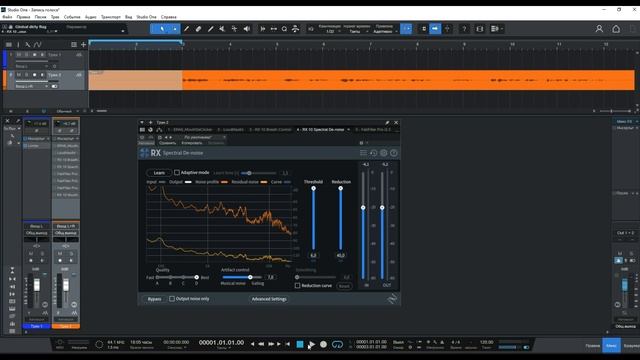Solo Трек 2 in track list
The width and height of the screenshot is (640, 360).
click(x=27, y=75)
